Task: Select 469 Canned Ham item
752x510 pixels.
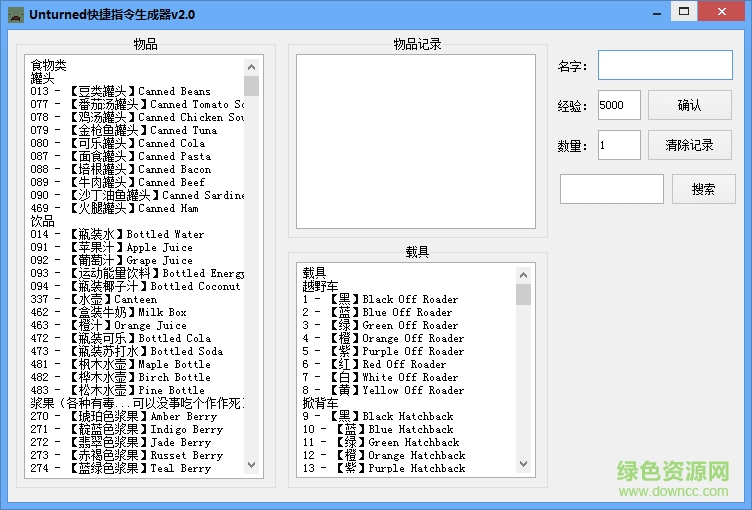Action: [114, 208]
